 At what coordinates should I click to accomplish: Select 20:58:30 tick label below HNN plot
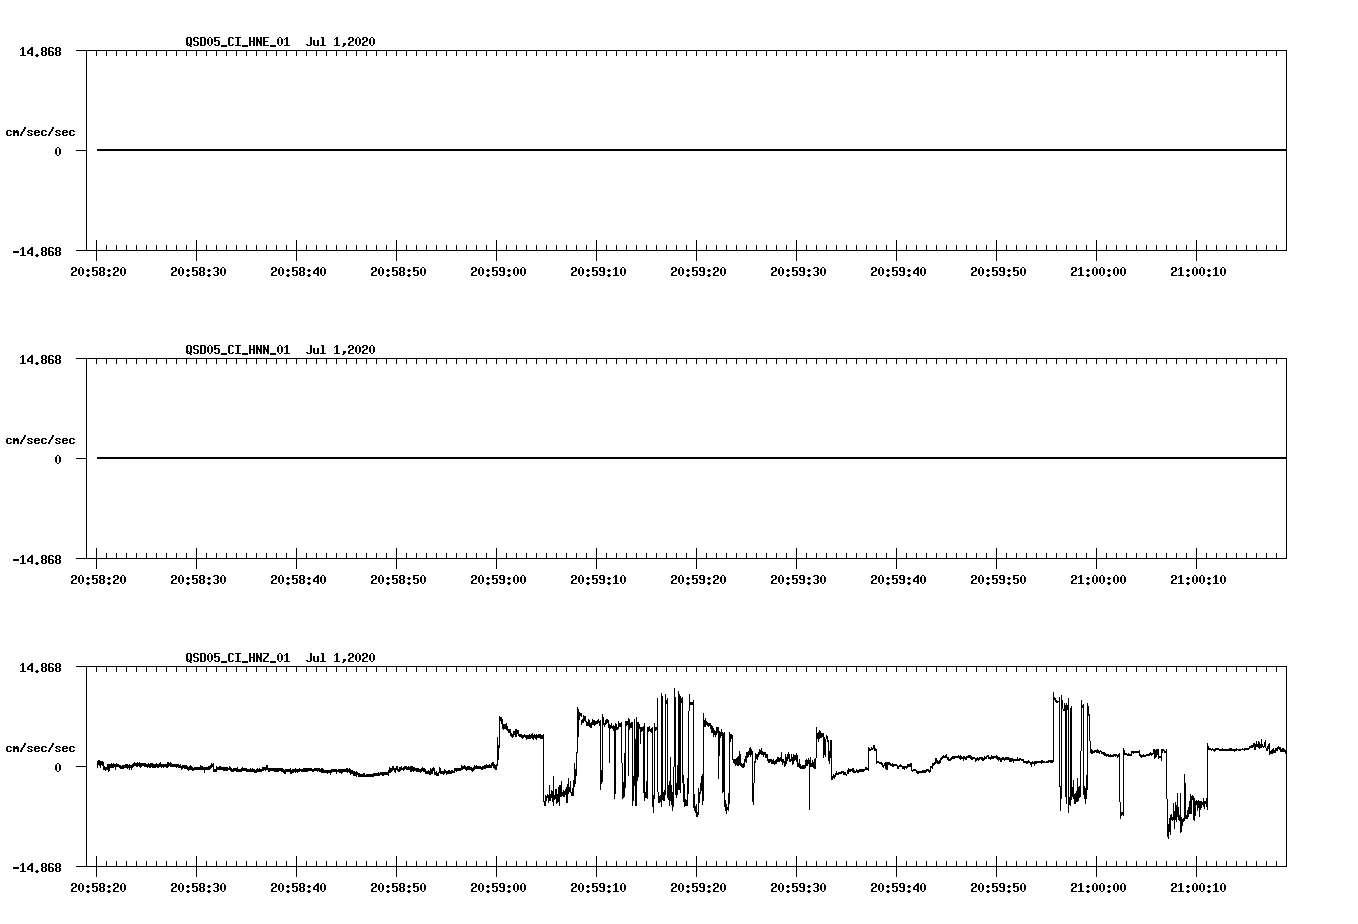click(198, 579)
